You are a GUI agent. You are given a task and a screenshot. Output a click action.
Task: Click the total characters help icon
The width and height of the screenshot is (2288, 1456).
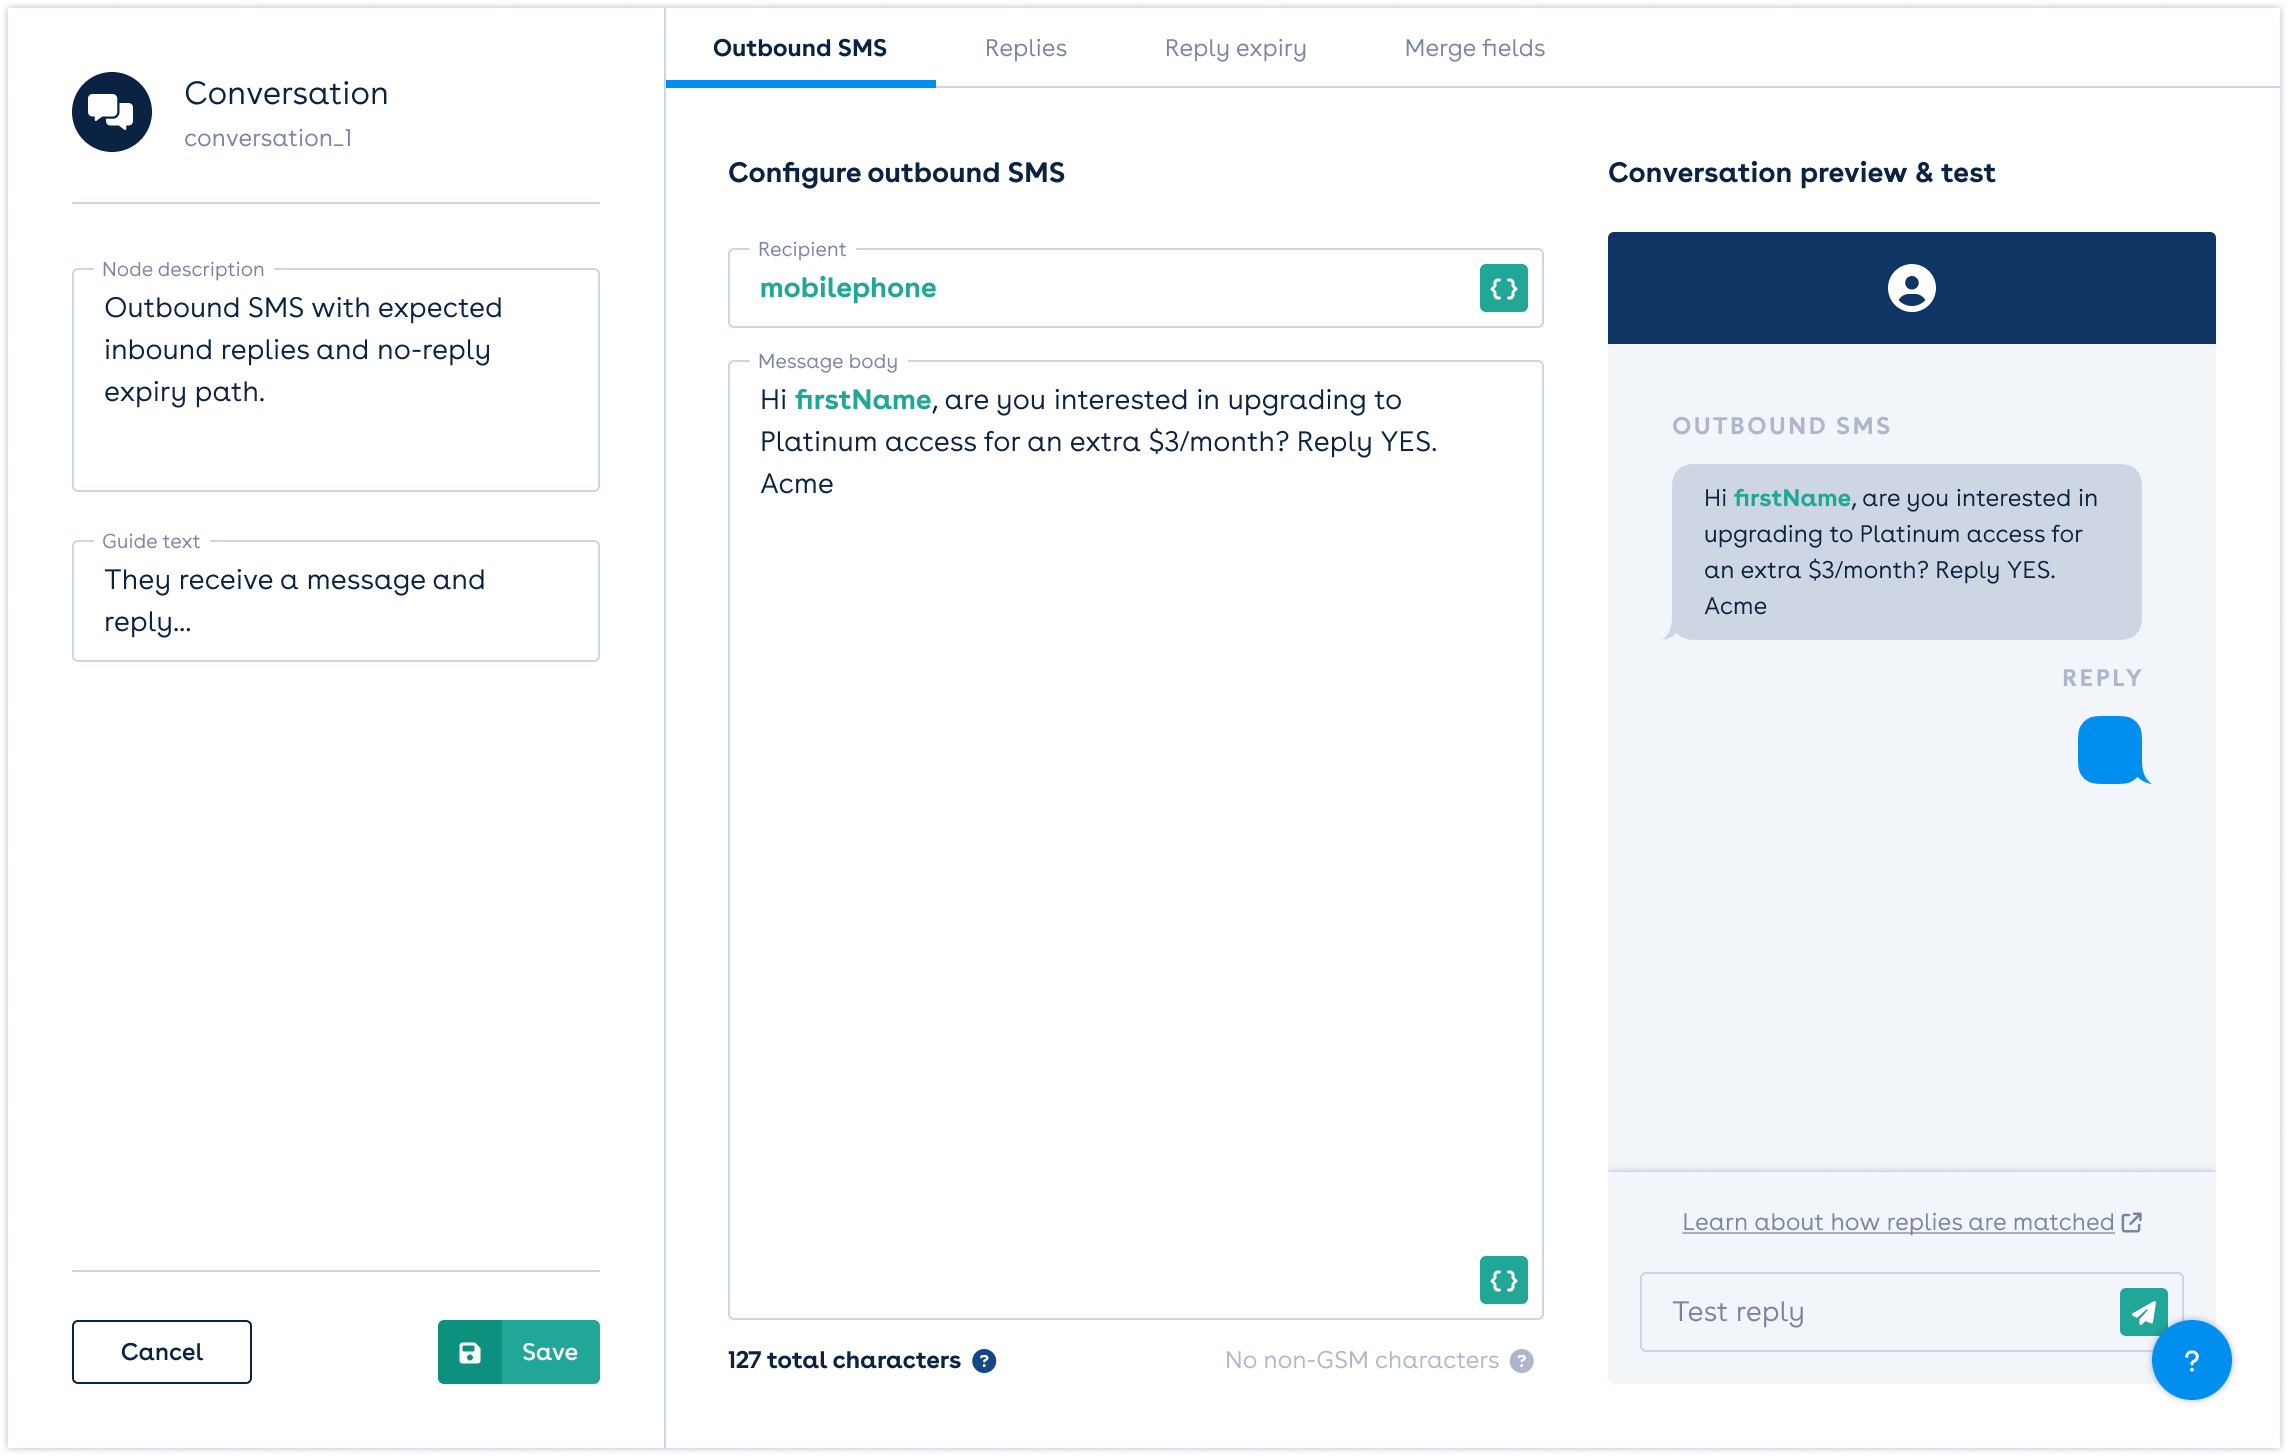985,1360
